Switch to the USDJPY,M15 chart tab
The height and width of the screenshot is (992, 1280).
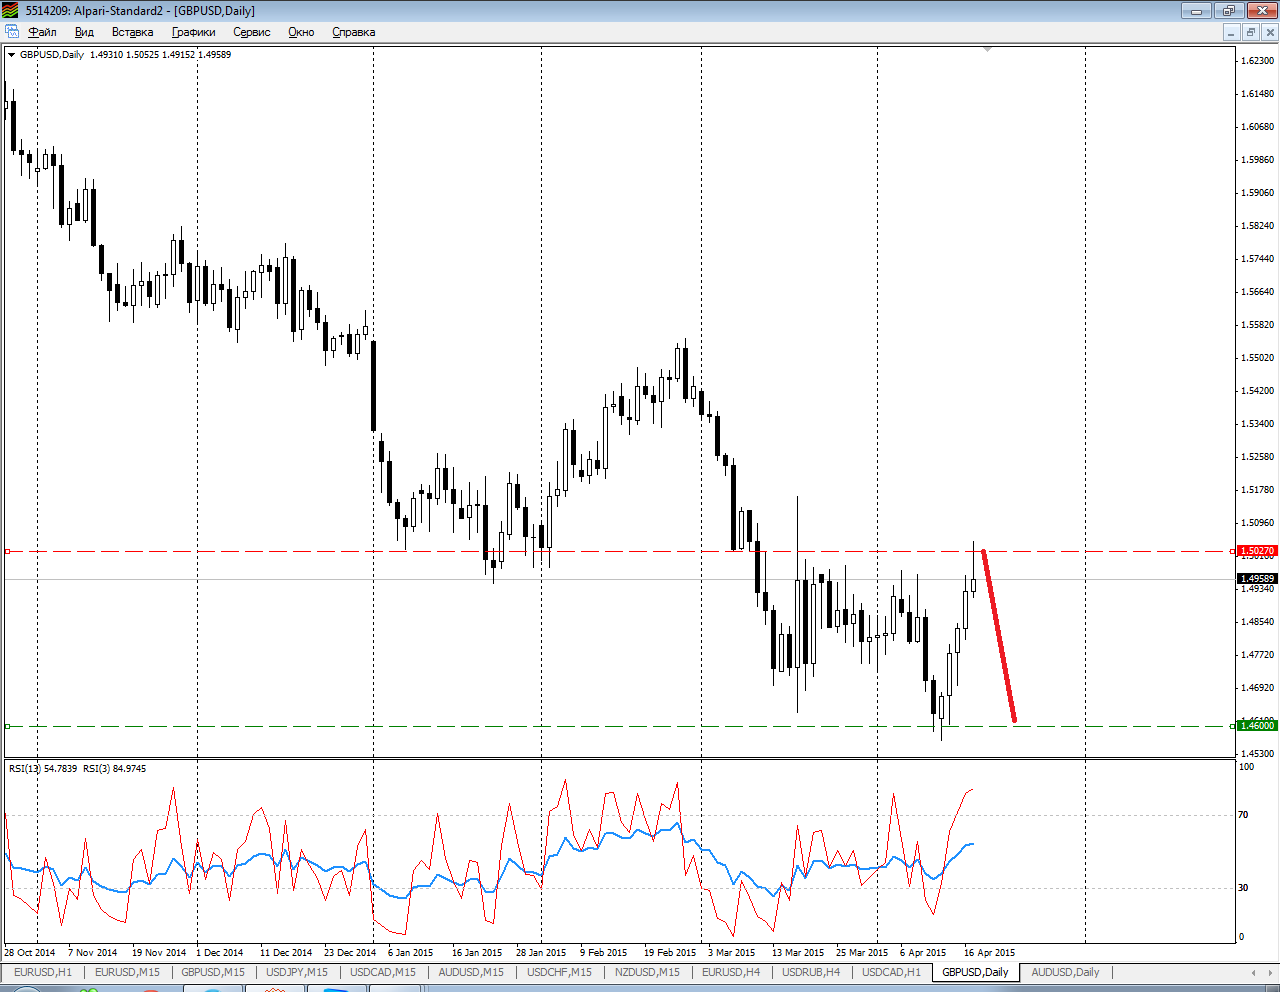tap(297, 972)
